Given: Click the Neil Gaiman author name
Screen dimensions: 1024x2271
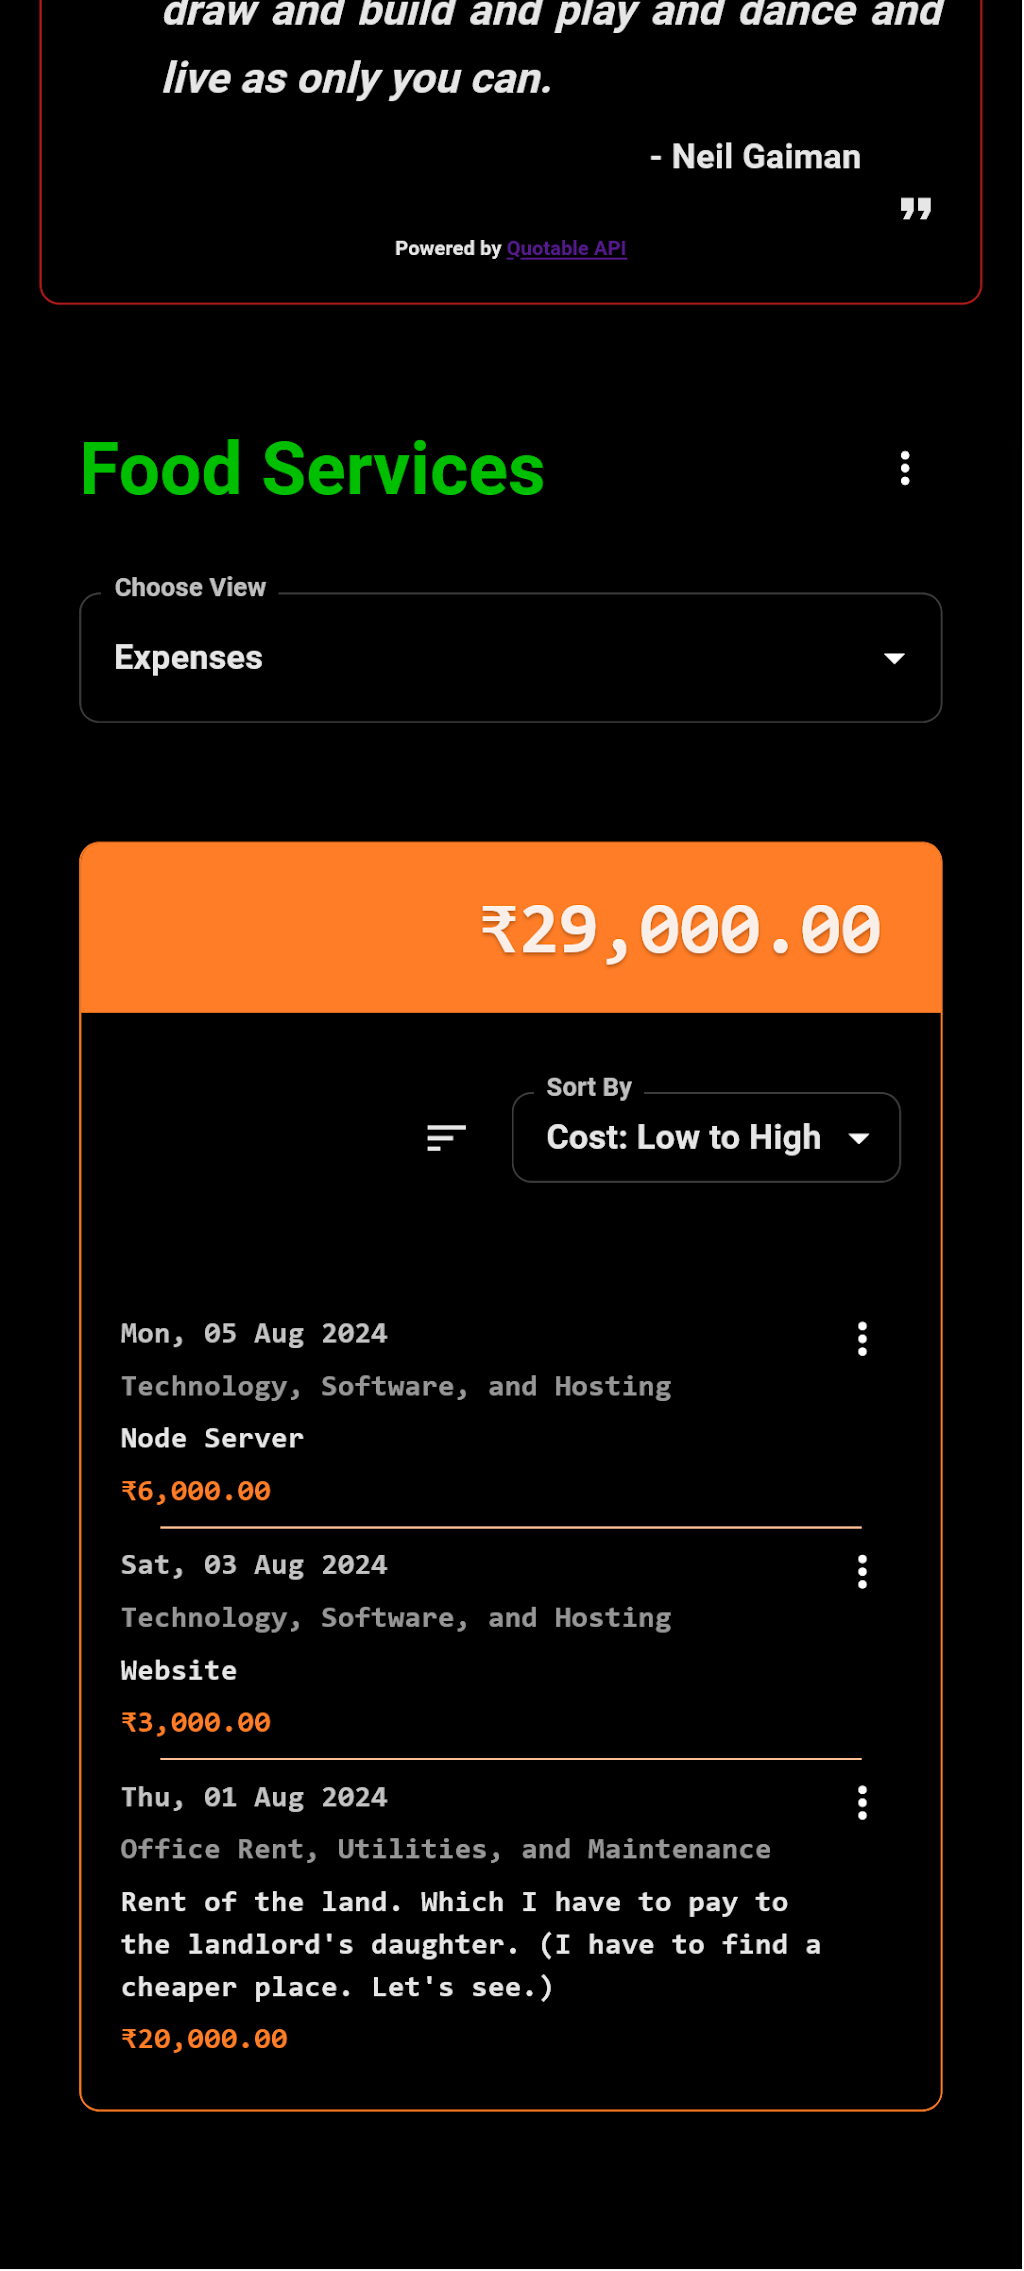Looking at the screenshot, I should coord(765,157).
